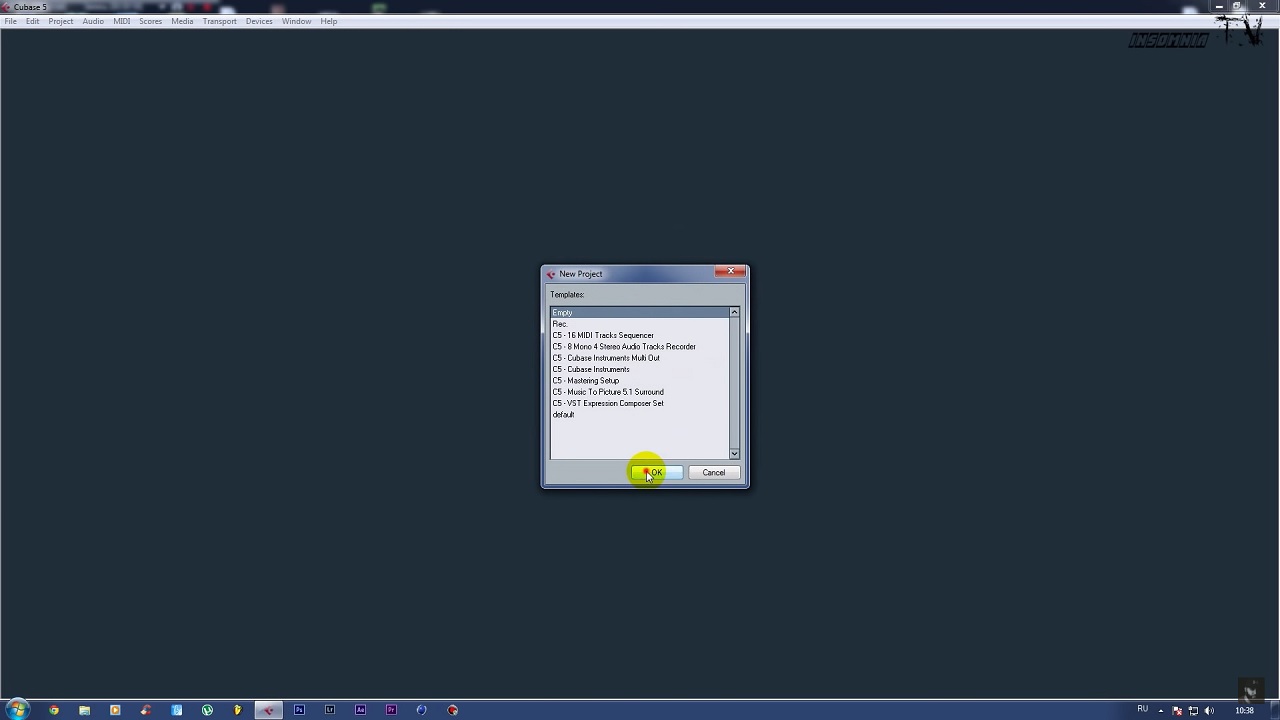
Task: Open the Transport menu
Action: [219, 21]
